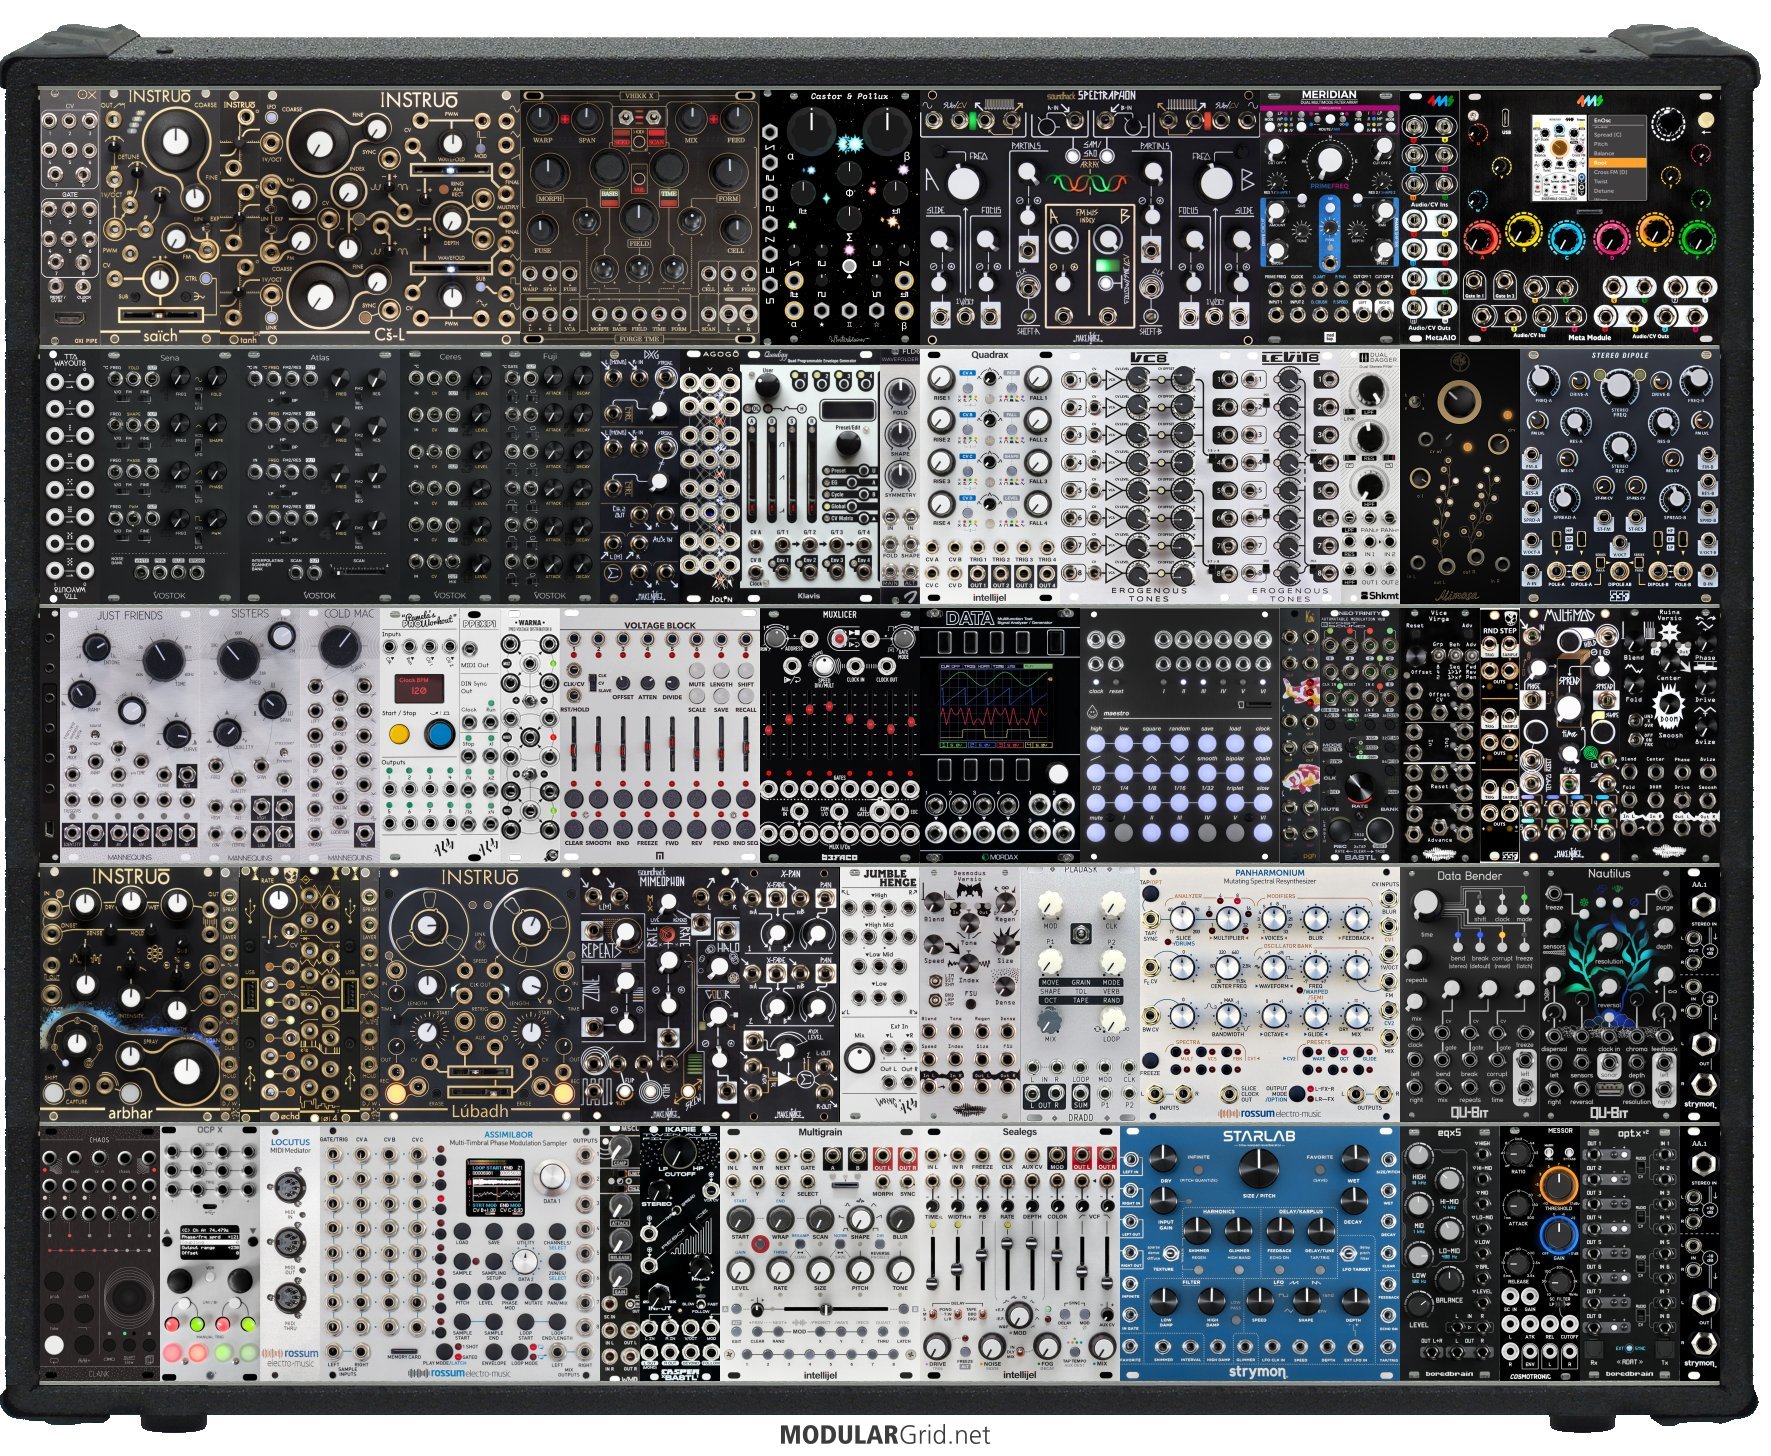Open the Shkmt Dual Dagger filter

coord(1371,475)
